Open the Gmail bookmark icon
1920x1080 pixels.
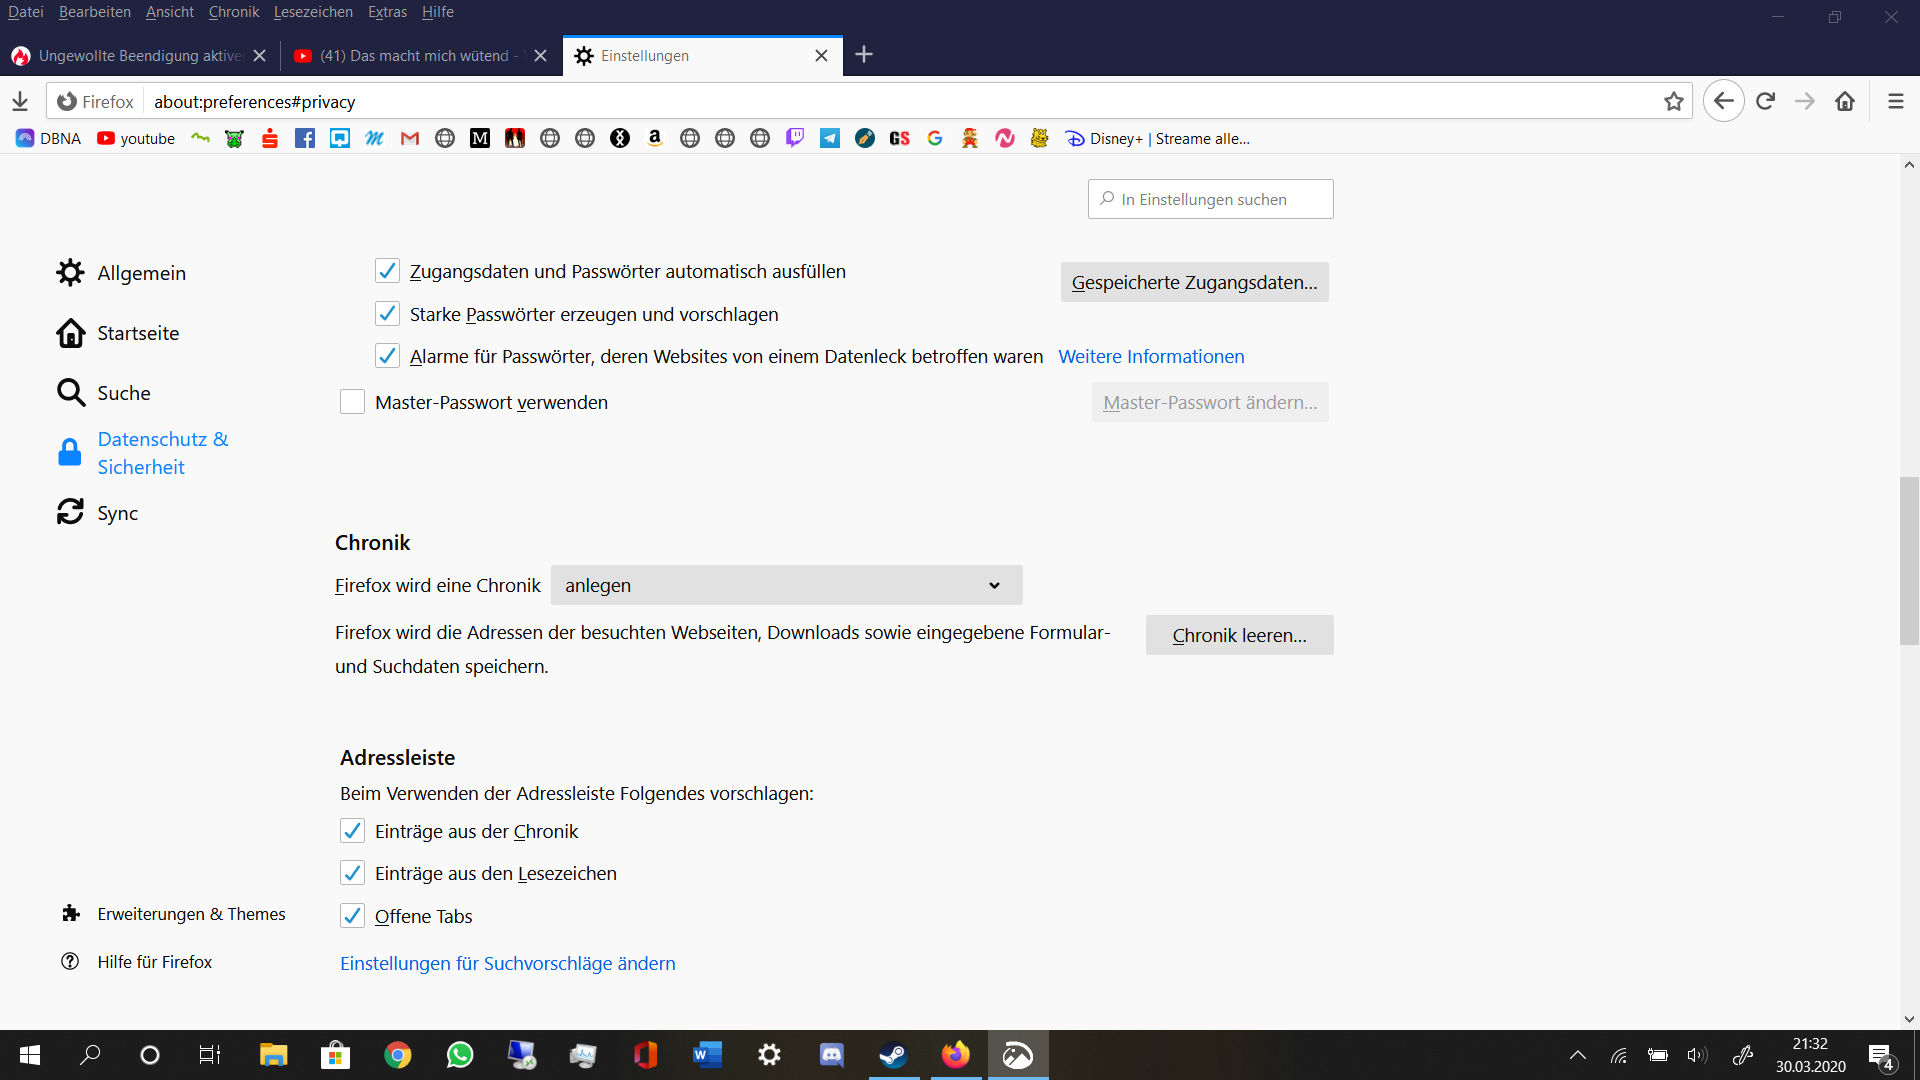(x=410, y=139)
